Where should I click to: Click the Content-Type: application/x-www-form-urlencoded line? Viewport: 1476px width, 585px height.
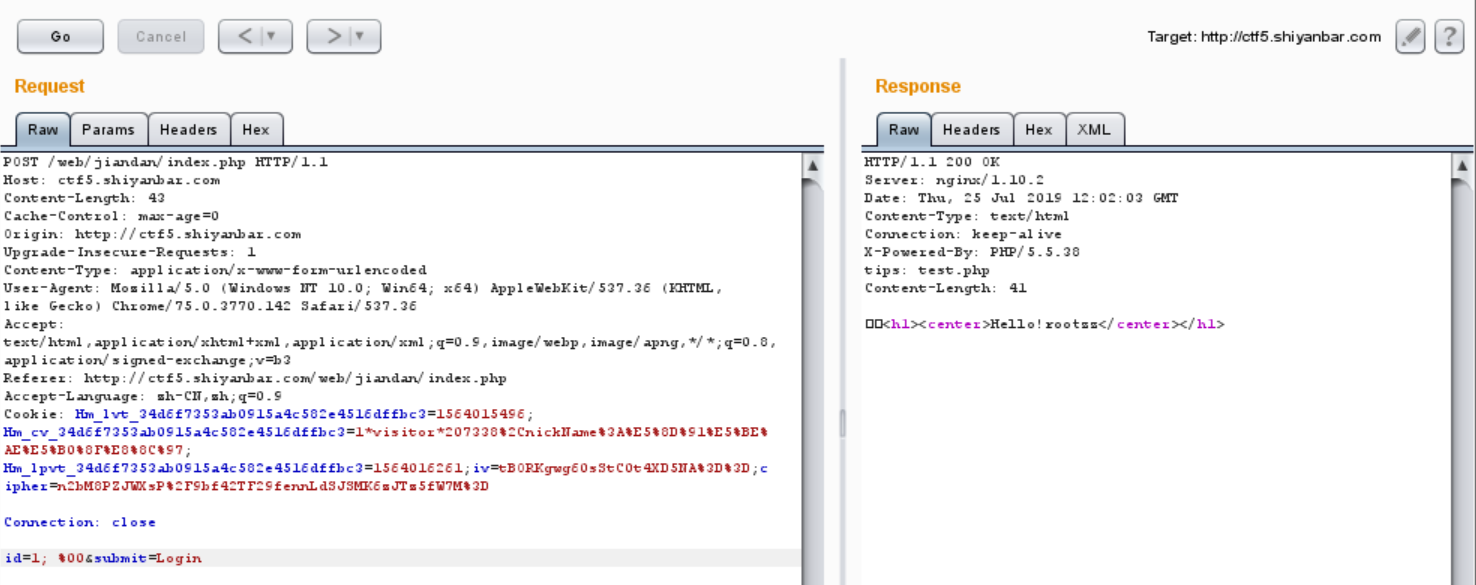pyautogui.click(x=215, y=270)
